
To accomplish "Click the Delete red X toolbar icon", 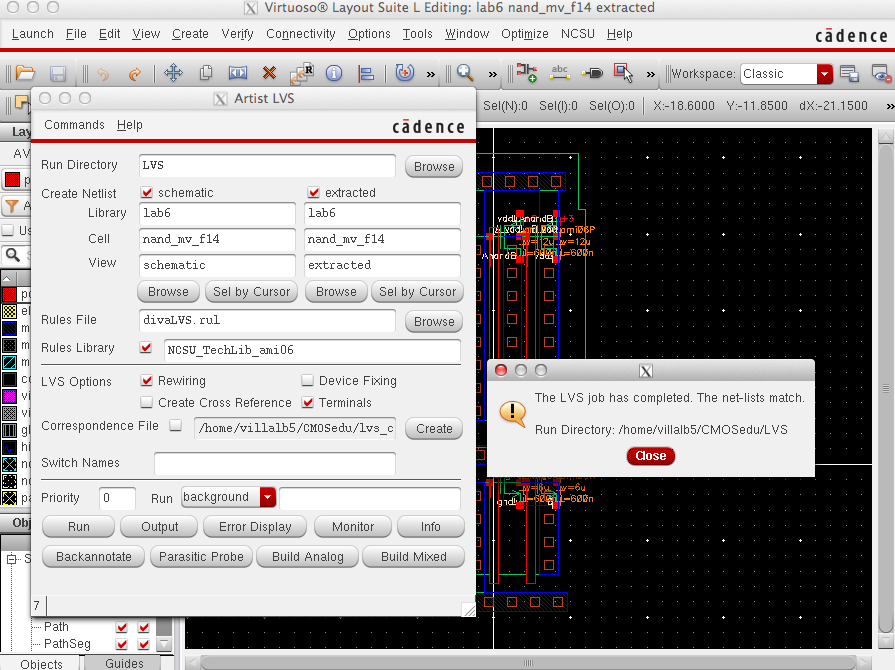I will click(267, 72).
